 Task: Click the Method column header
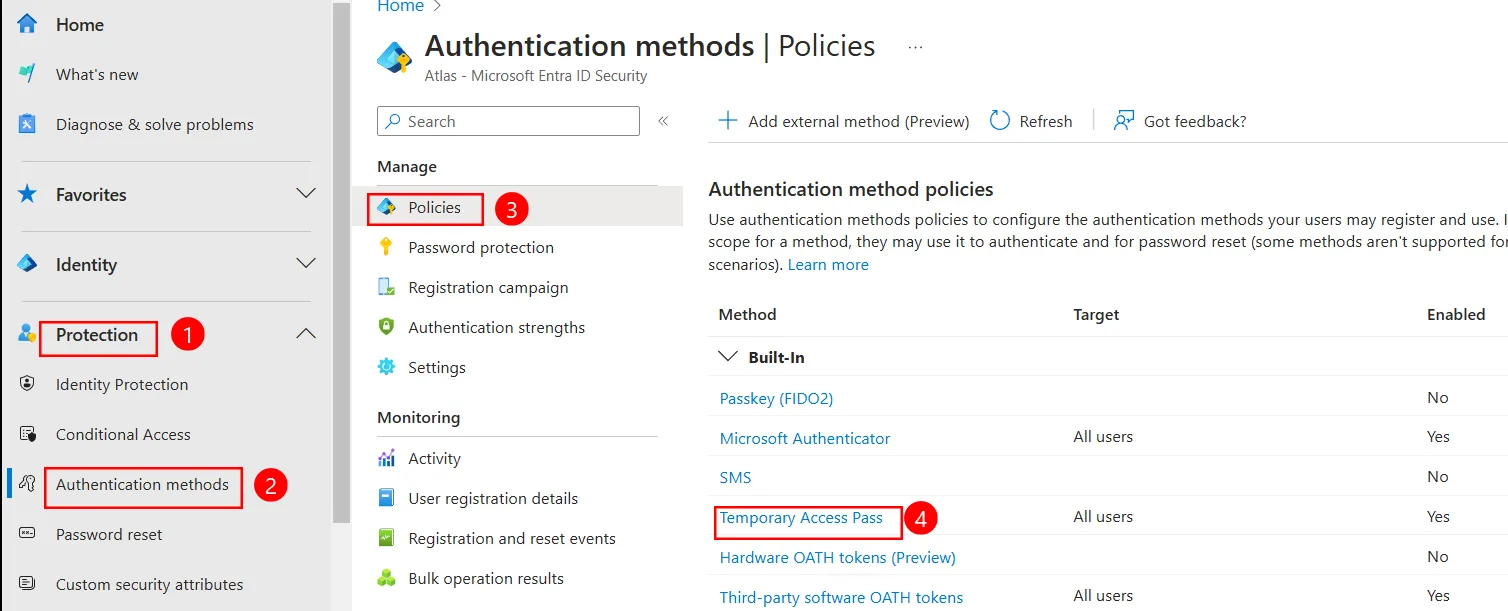coord(747,314)
